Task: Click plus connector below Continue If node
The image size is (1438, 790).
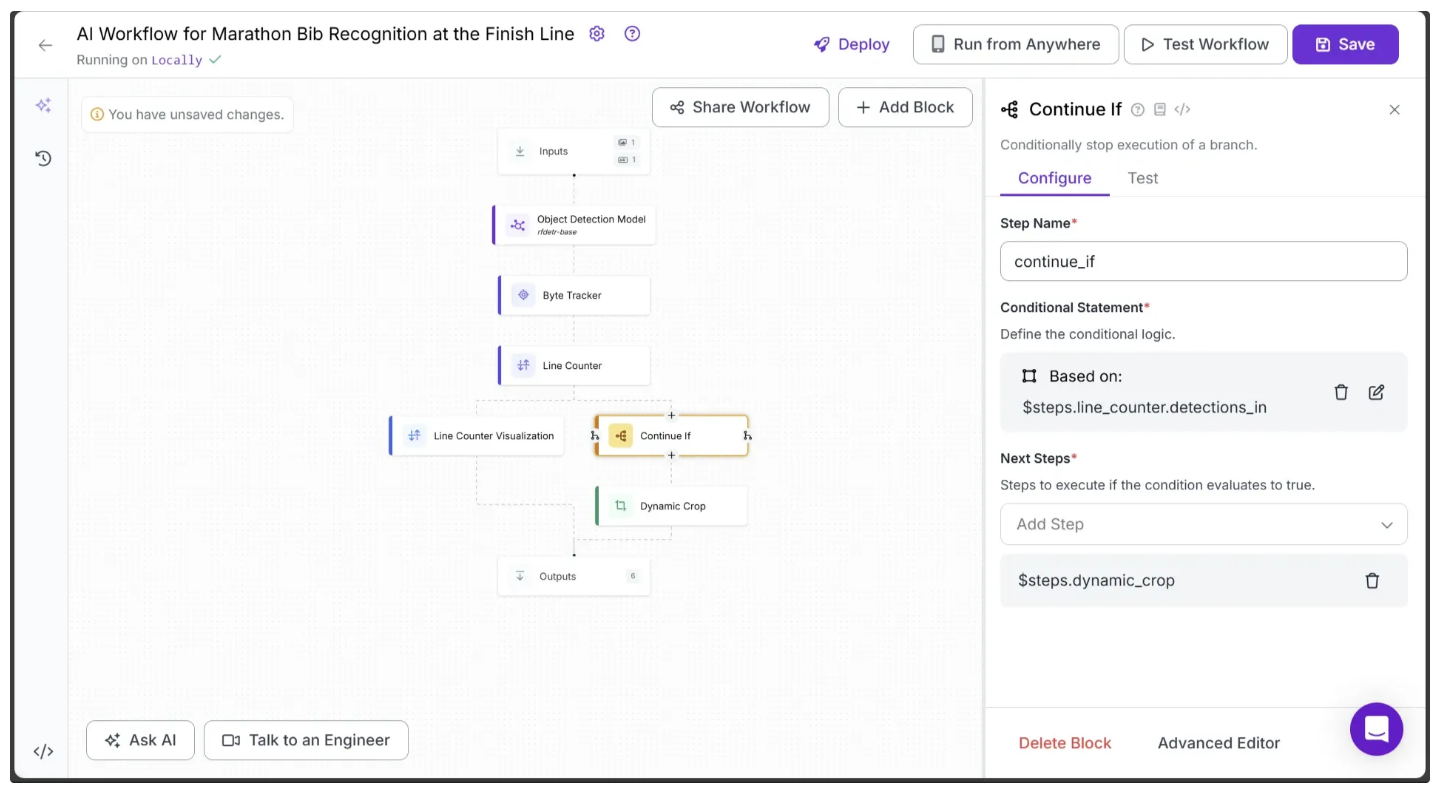Action: (671, 456)
